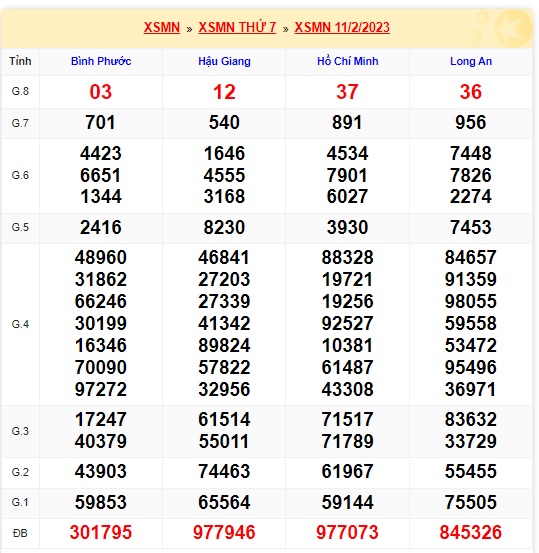
Task: Click G.4 number 48960
Action: pyautogui.click(x=101, y=257)
